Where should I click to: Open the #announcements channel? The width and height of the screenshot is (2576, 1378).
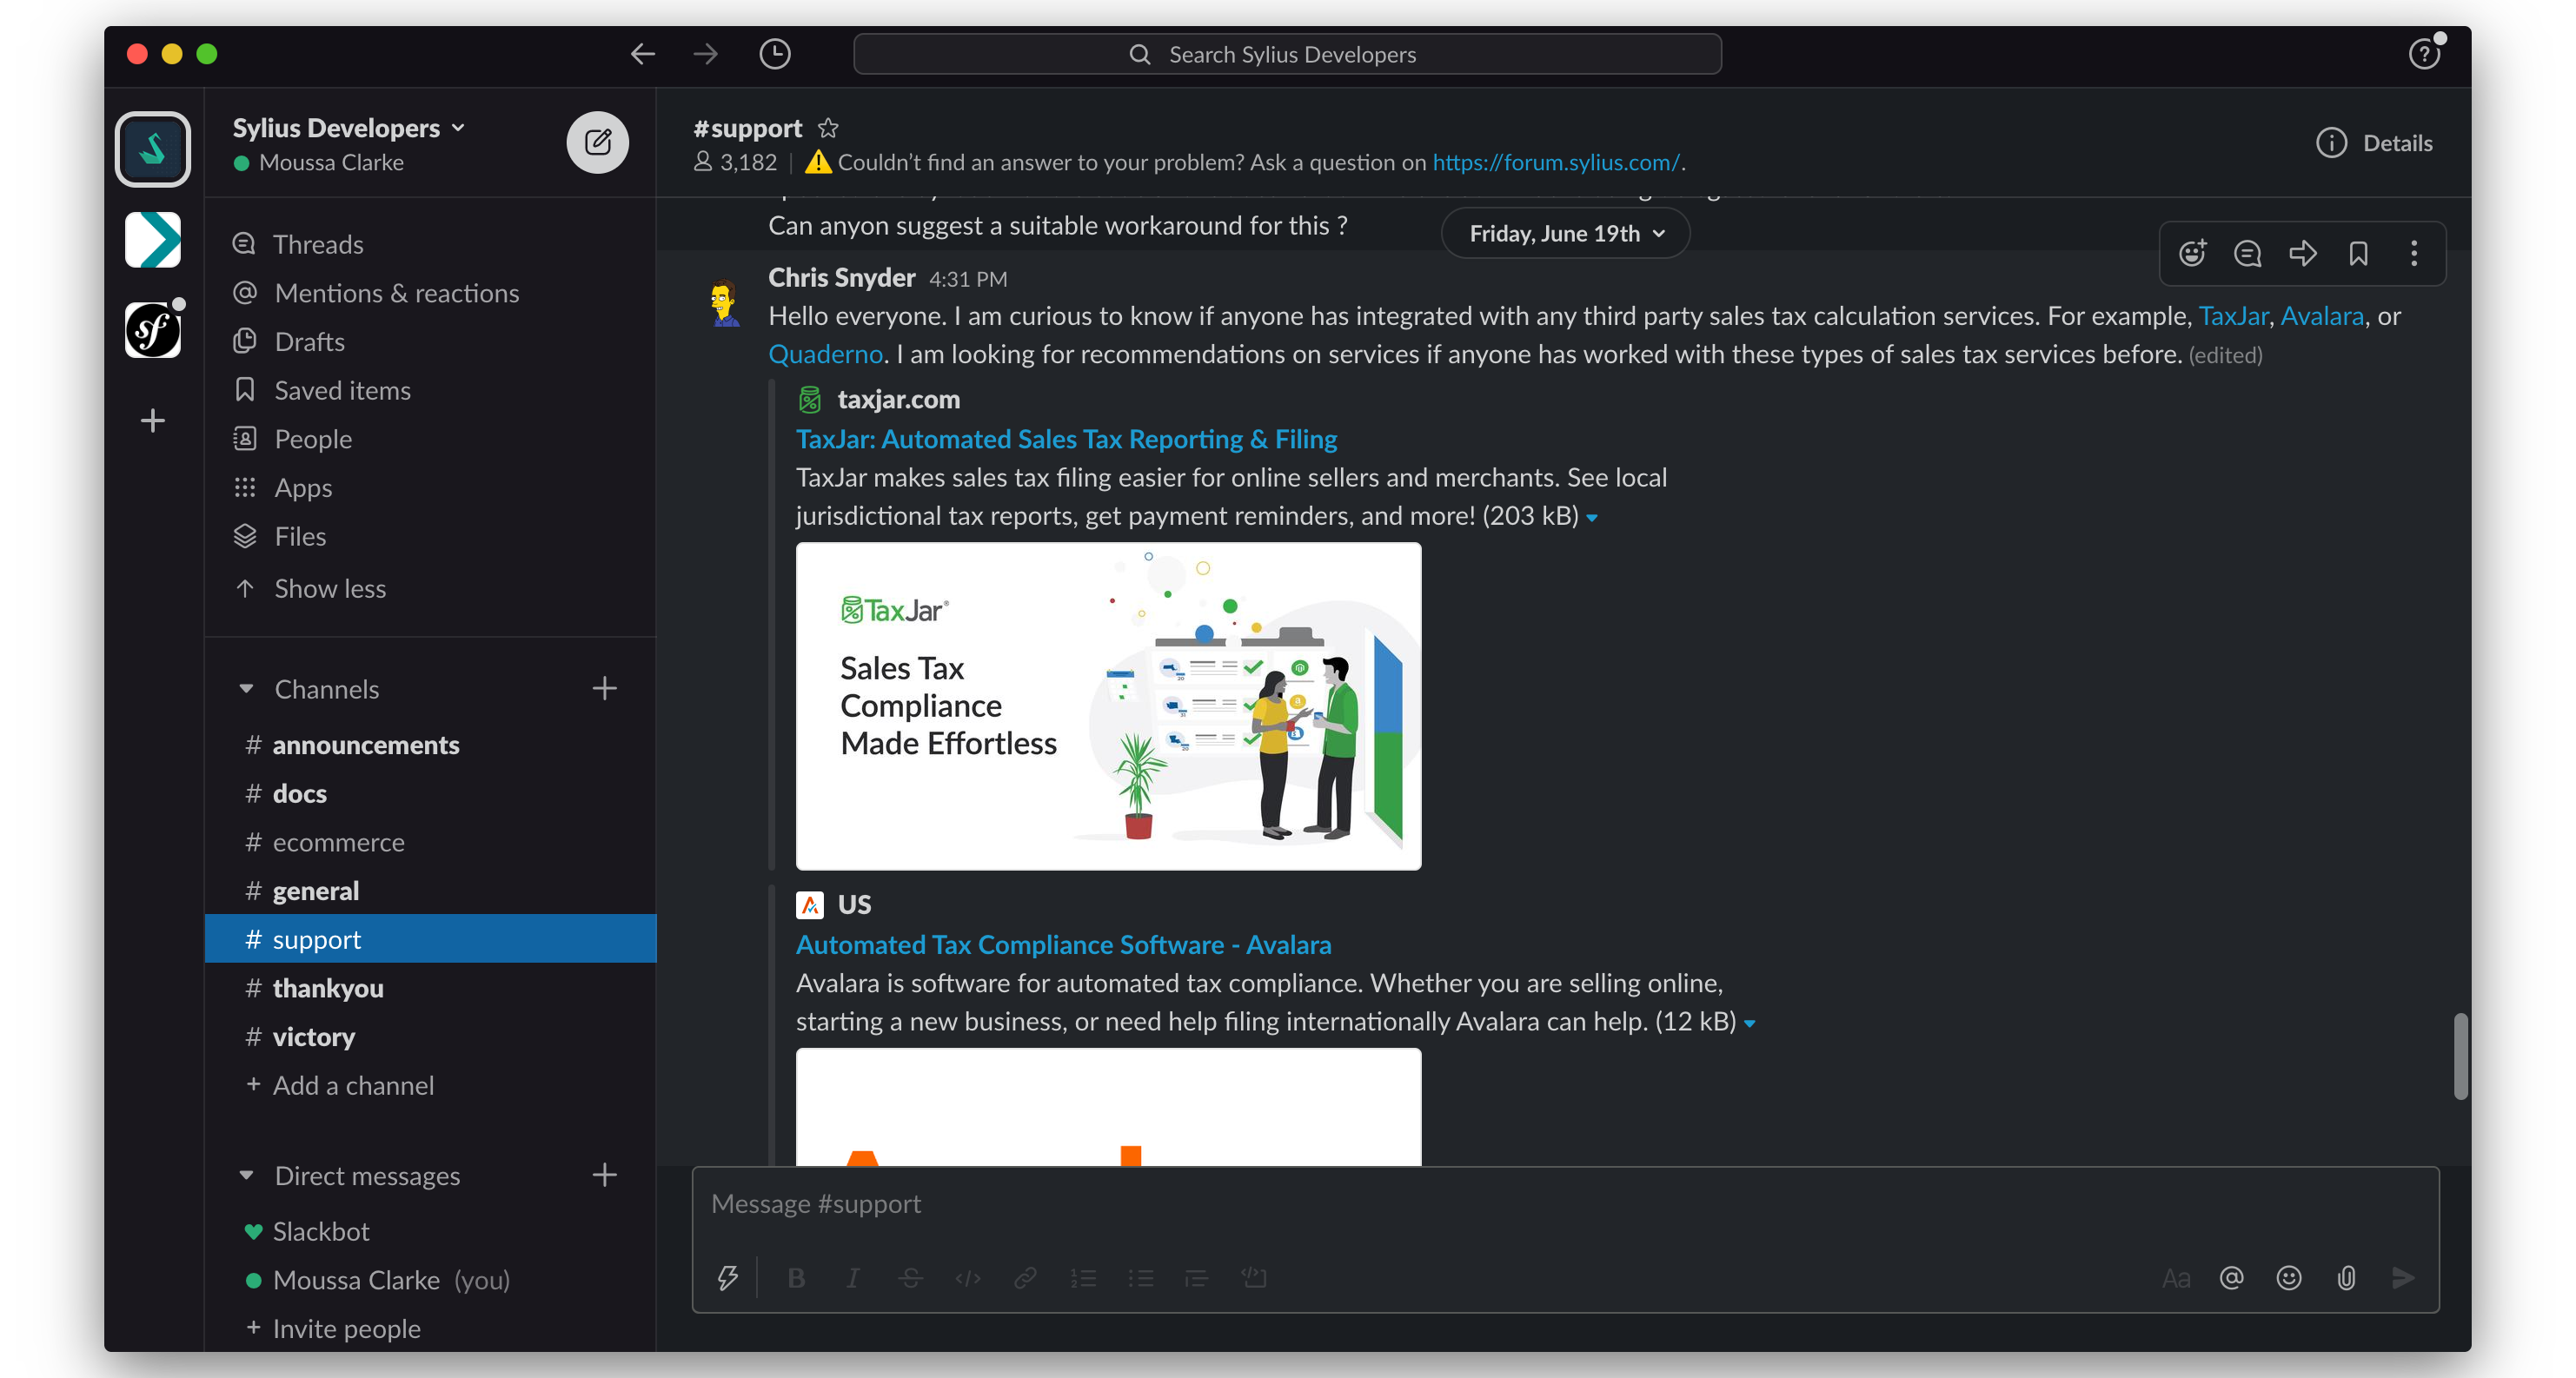(365, 743)
